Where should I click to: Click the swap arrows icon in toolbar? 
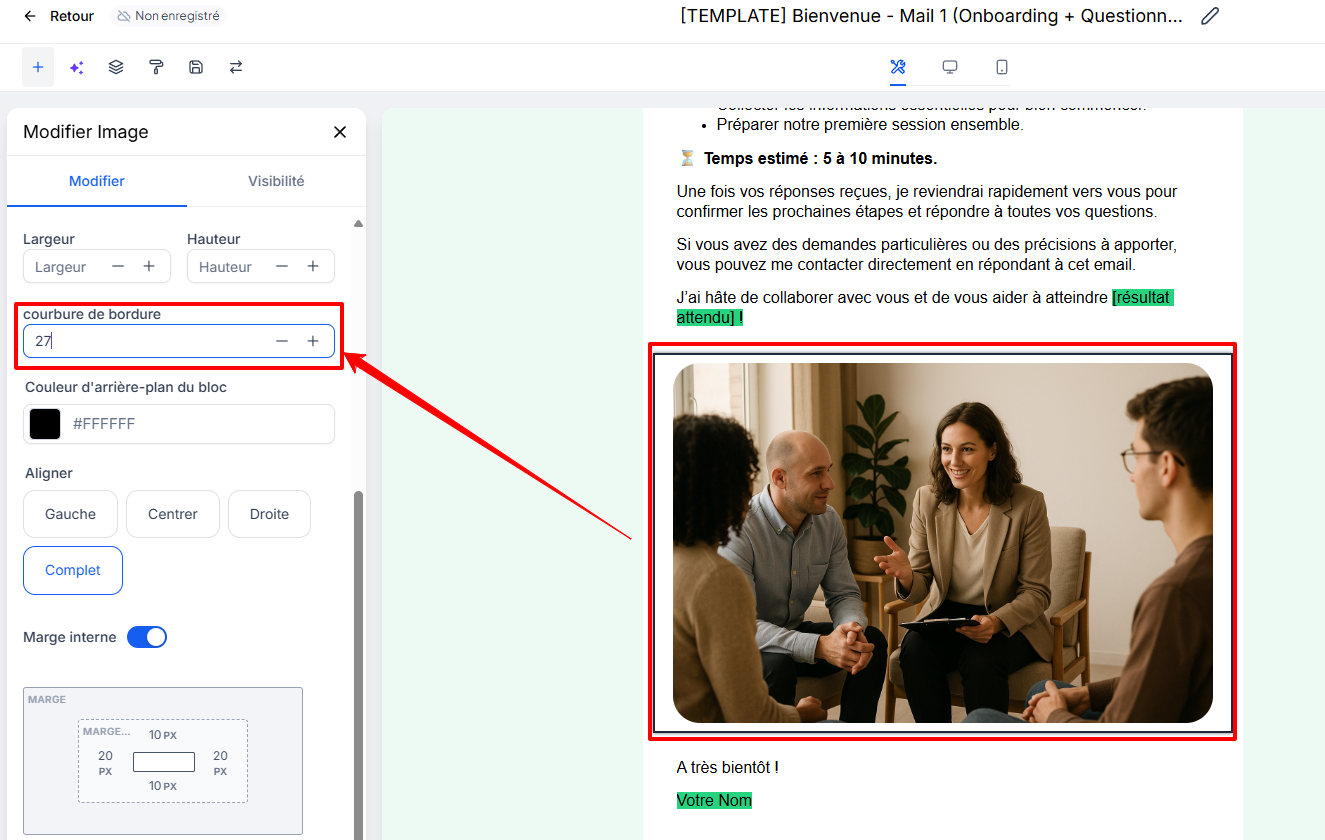click(236, 67)
